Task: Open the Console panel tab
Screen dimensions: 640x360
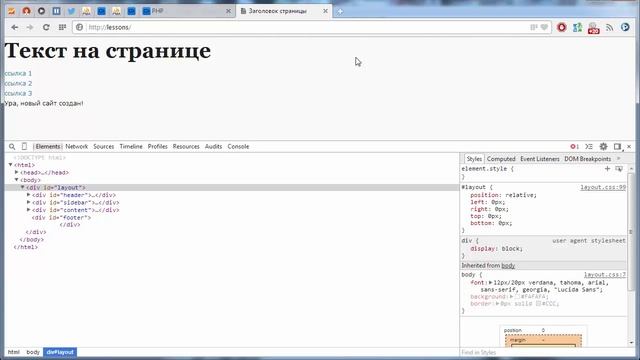Action: [238, 147]
